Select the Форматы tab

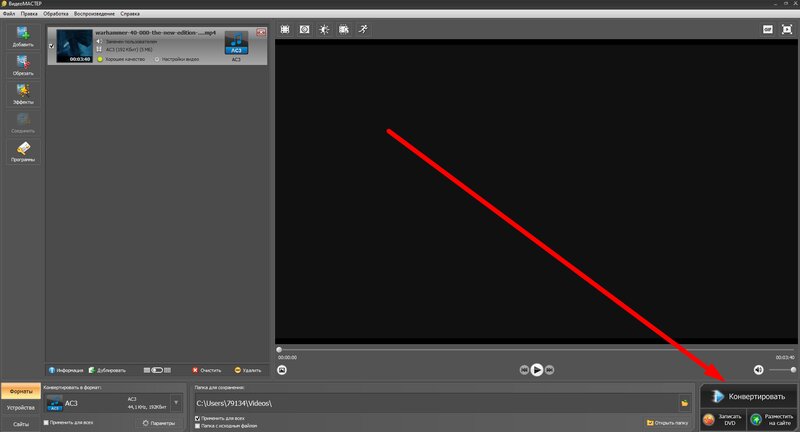pos(21,391)
